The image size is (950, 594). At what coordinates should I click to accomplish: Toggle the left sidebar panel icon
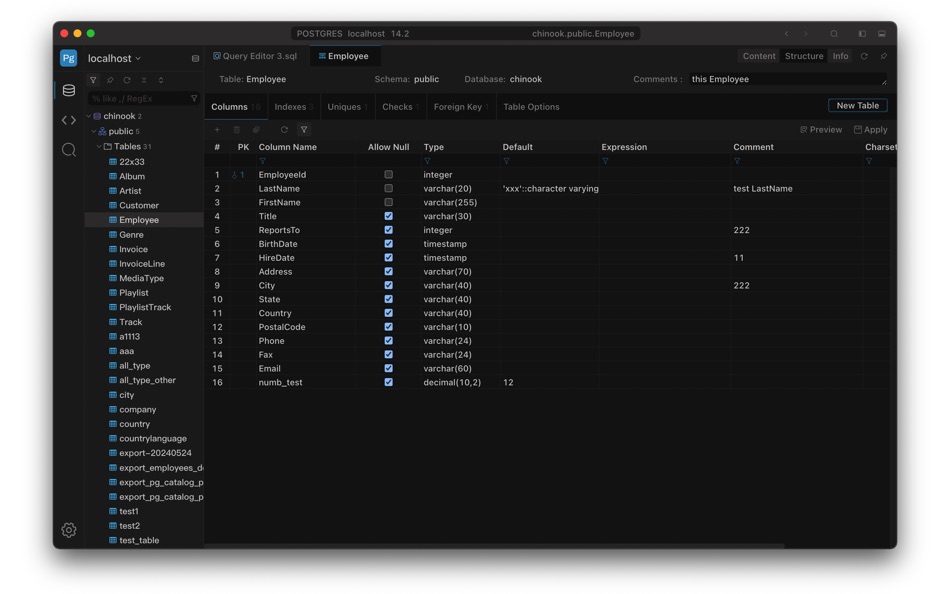862,34
